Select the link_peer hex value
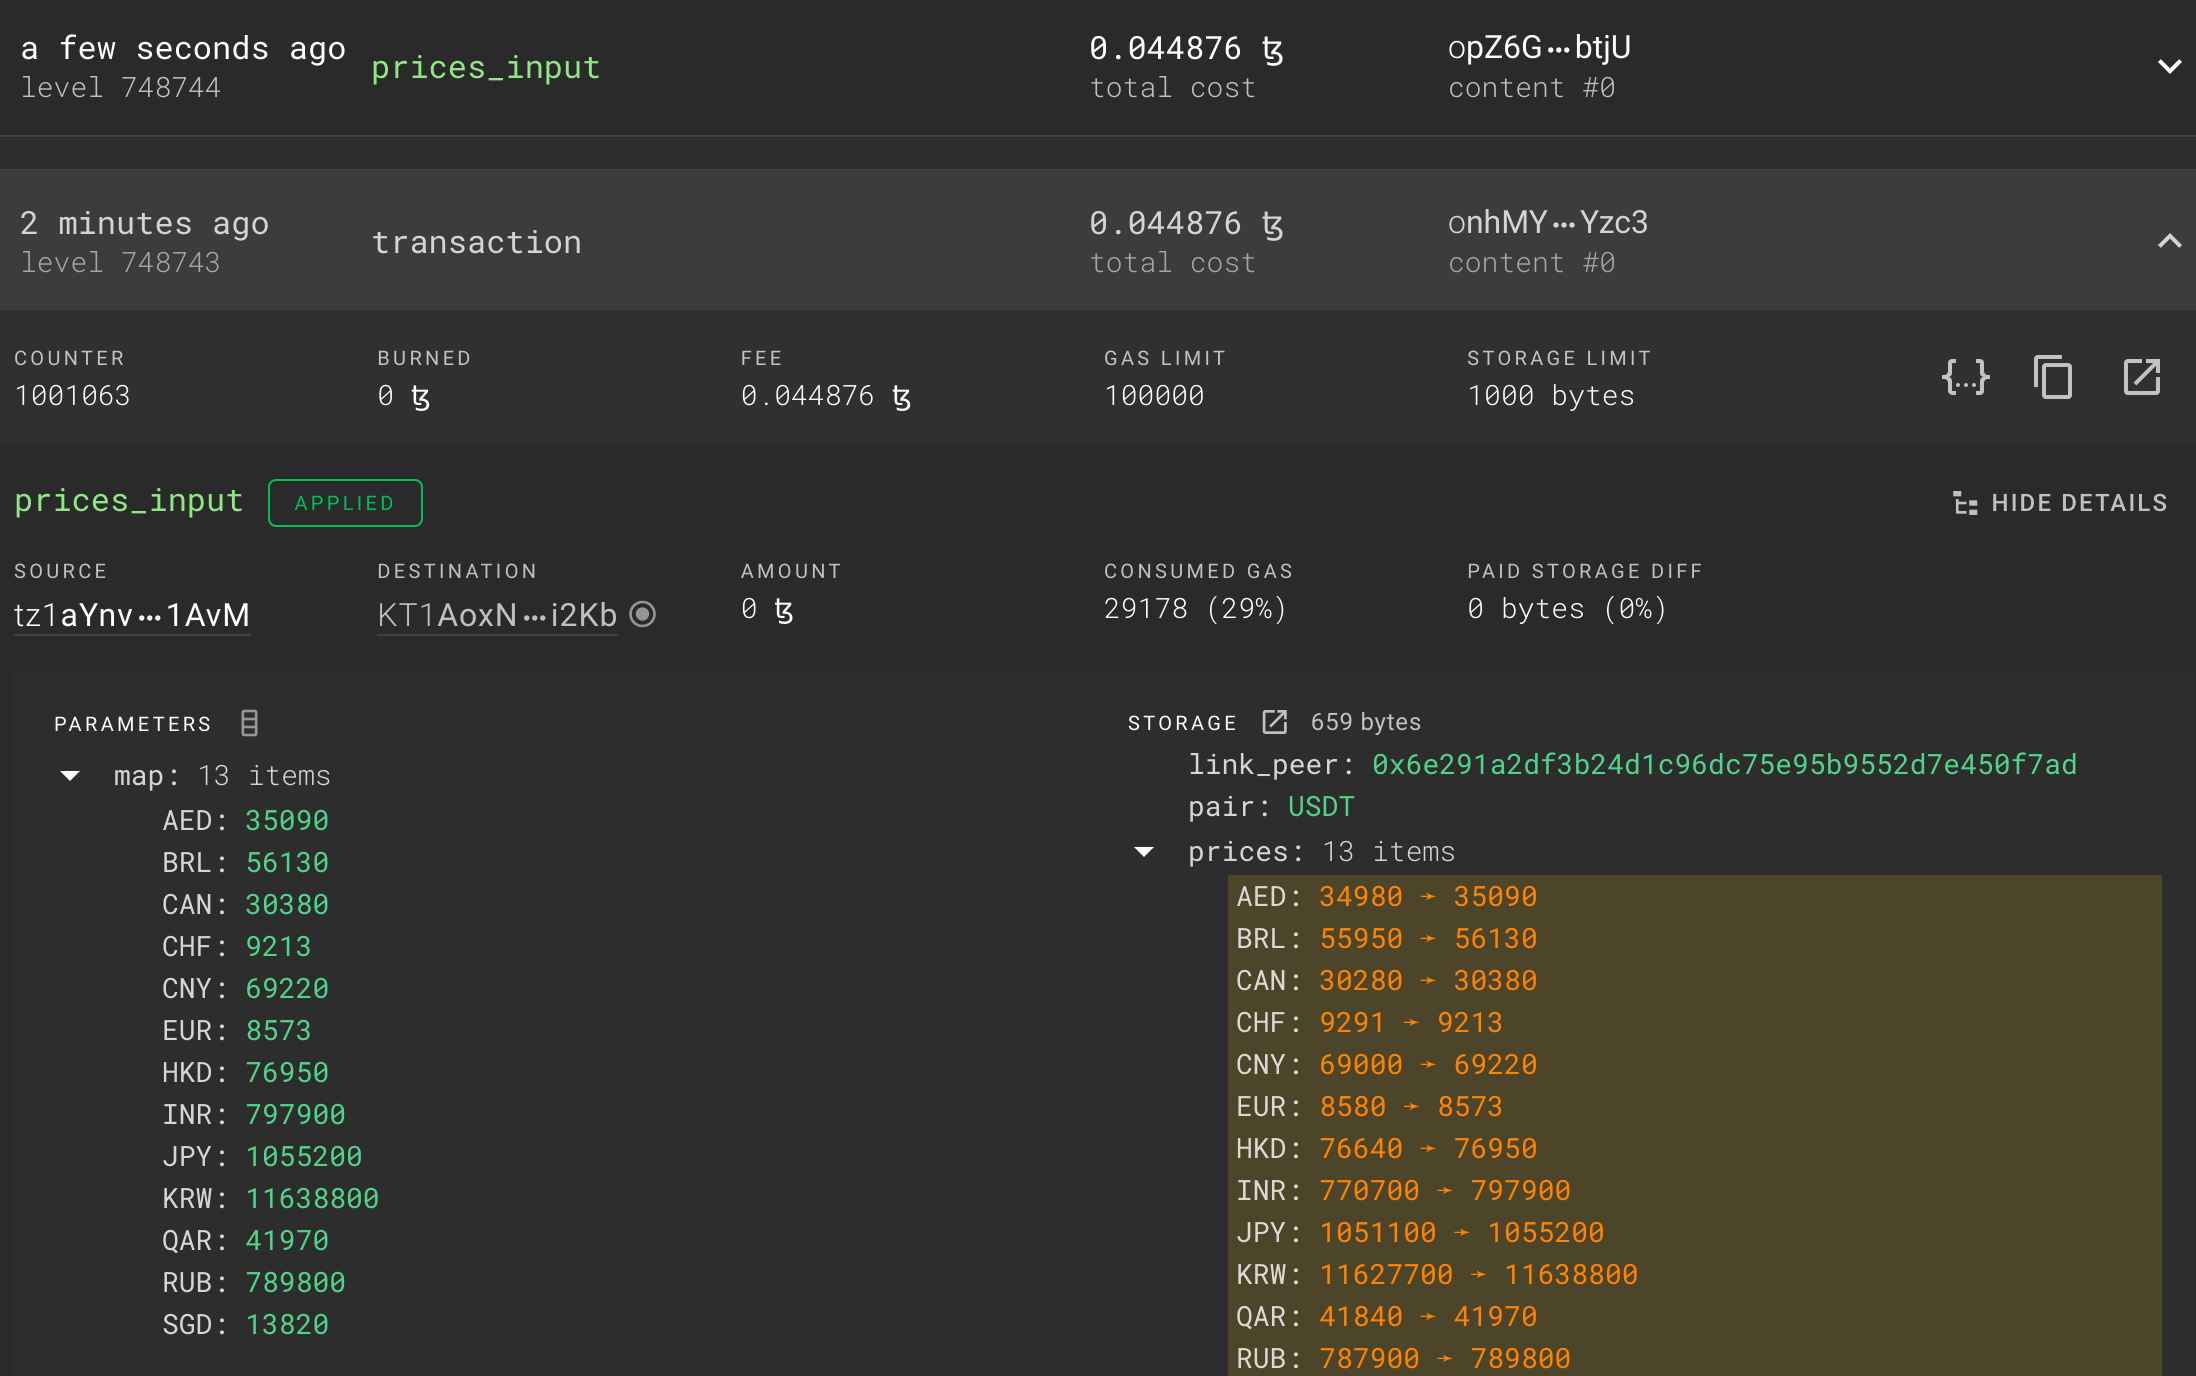The image size is (2196, 1376). 1723,765
